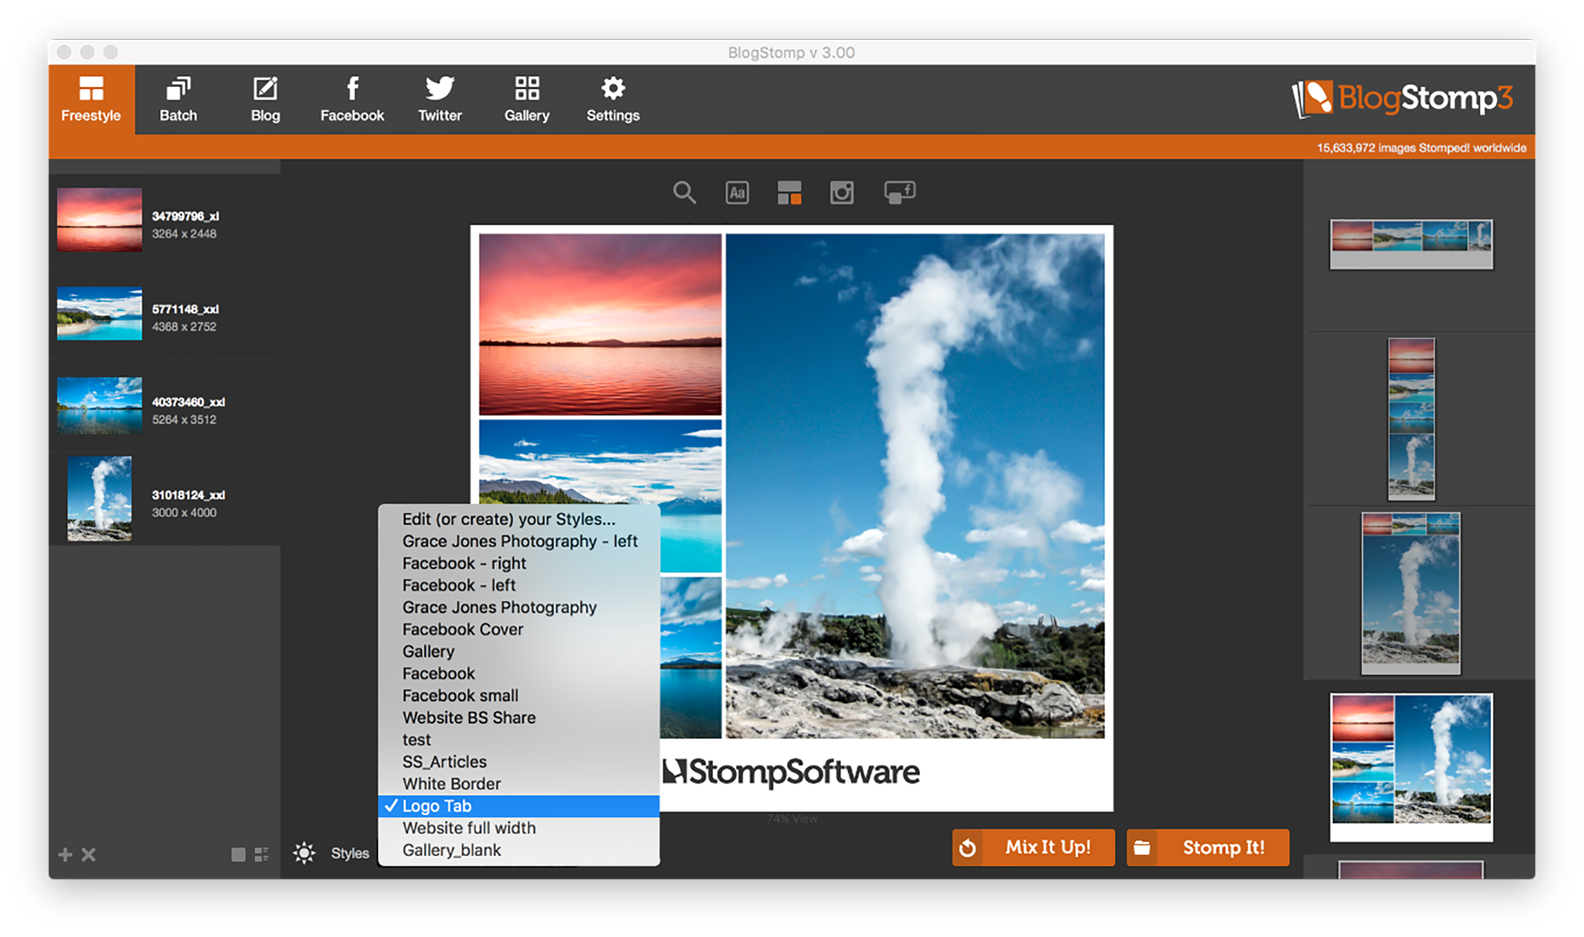Click the large geyser photo in collage
The image size is (1584, 937).
tap(915, 486)
